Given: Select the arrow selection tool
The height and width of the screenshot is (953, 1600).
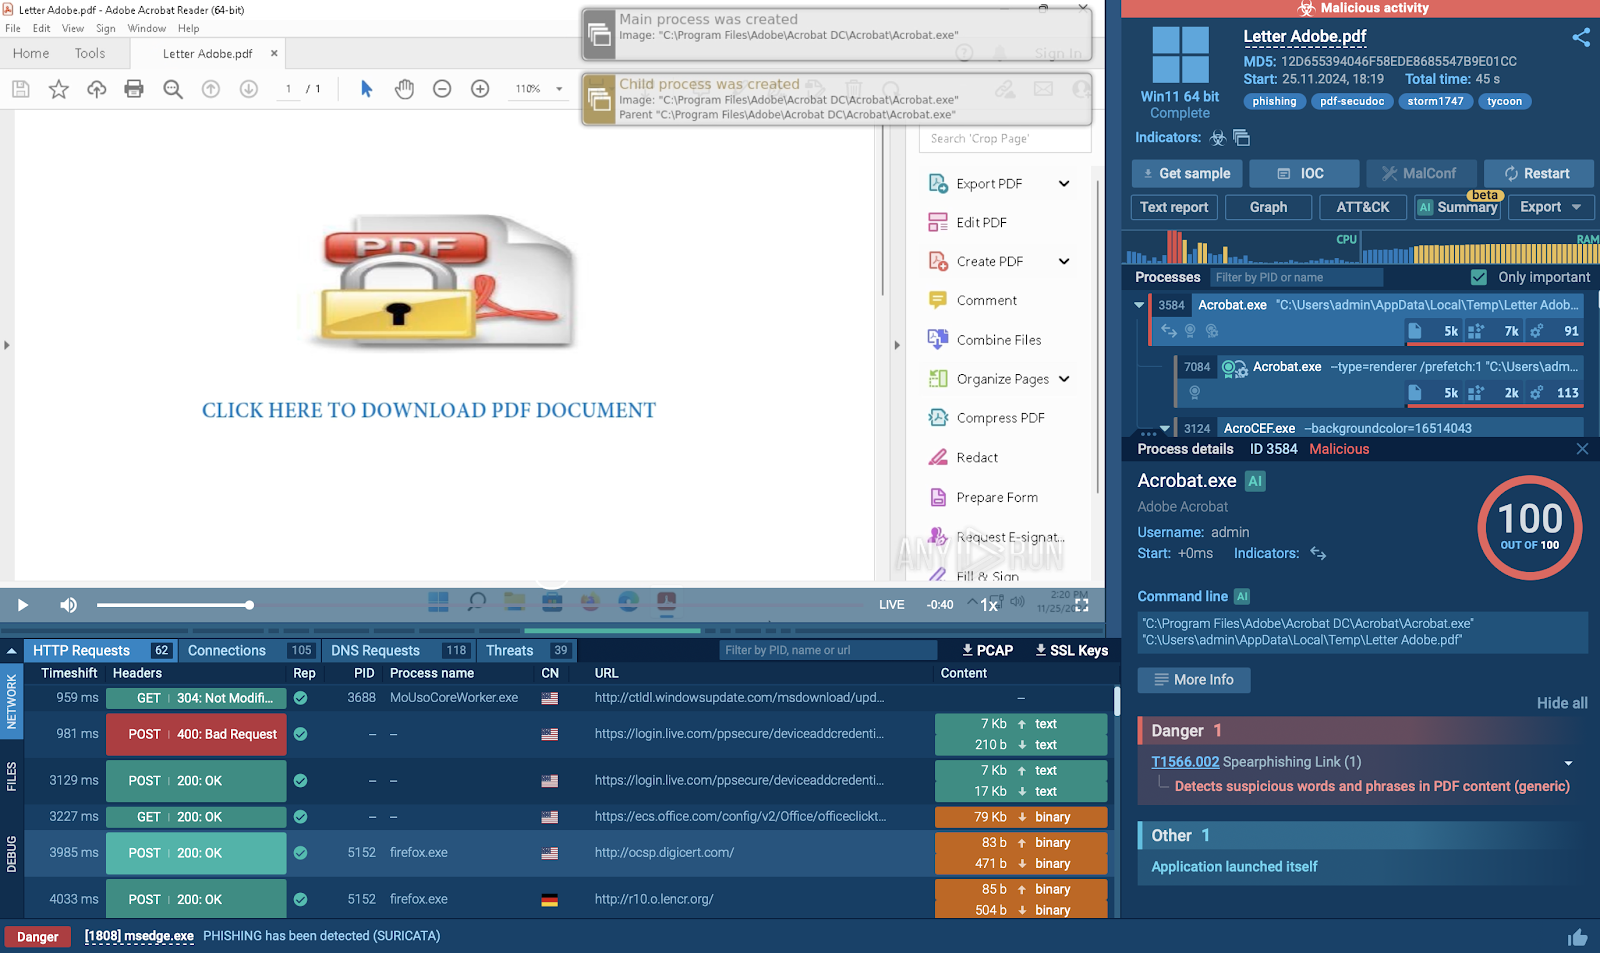Looking at the screenshot, I should [x=366, y=89].
